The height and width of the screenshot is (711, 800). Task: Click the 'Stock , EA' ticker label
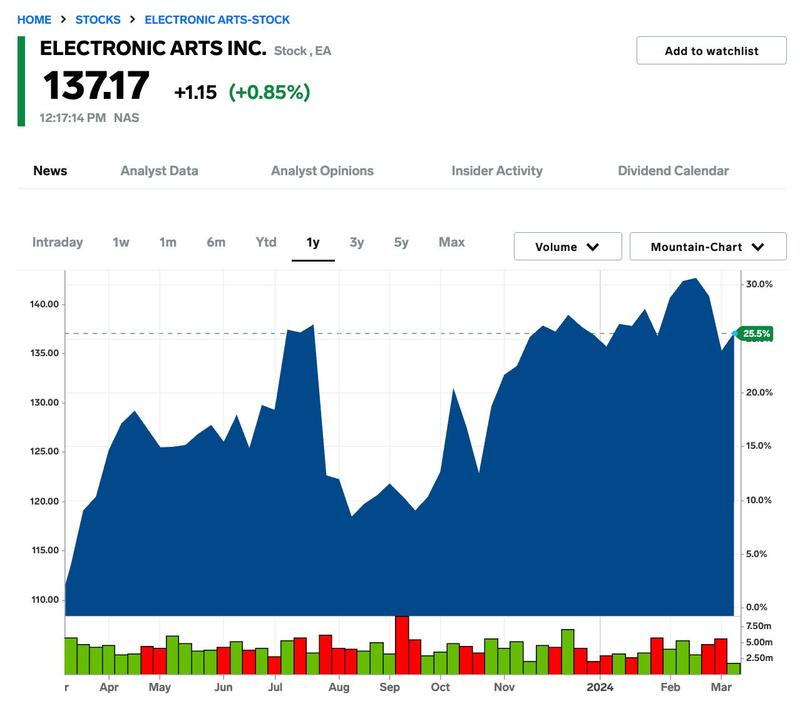pyautogui.click(x=303, y=51)
